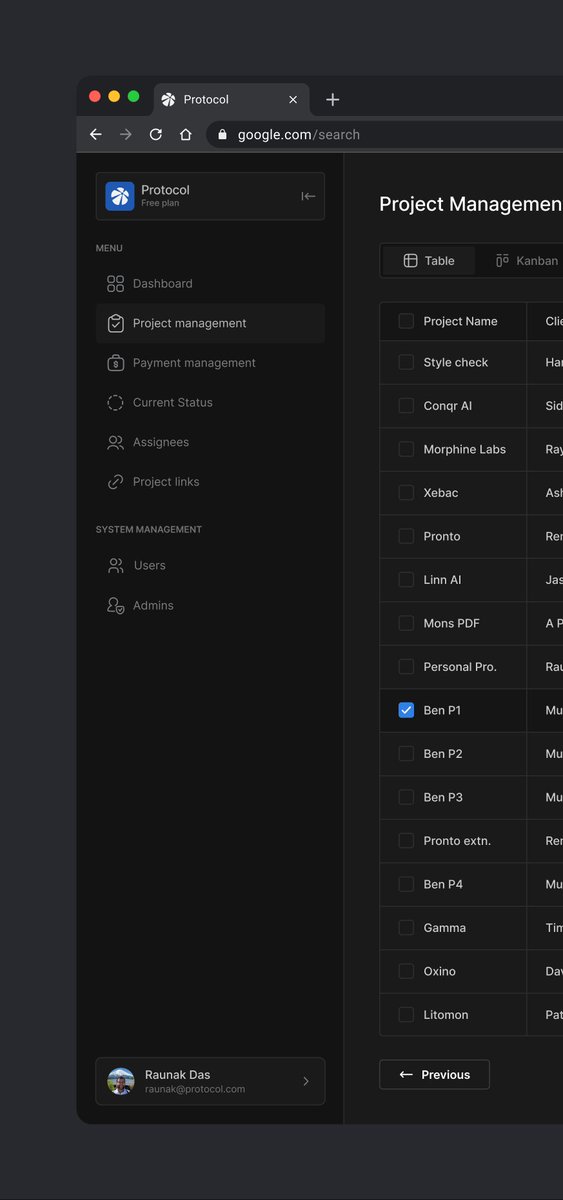Check the Gamma row checkbox
563x1200 pixels.
point(406,928)
